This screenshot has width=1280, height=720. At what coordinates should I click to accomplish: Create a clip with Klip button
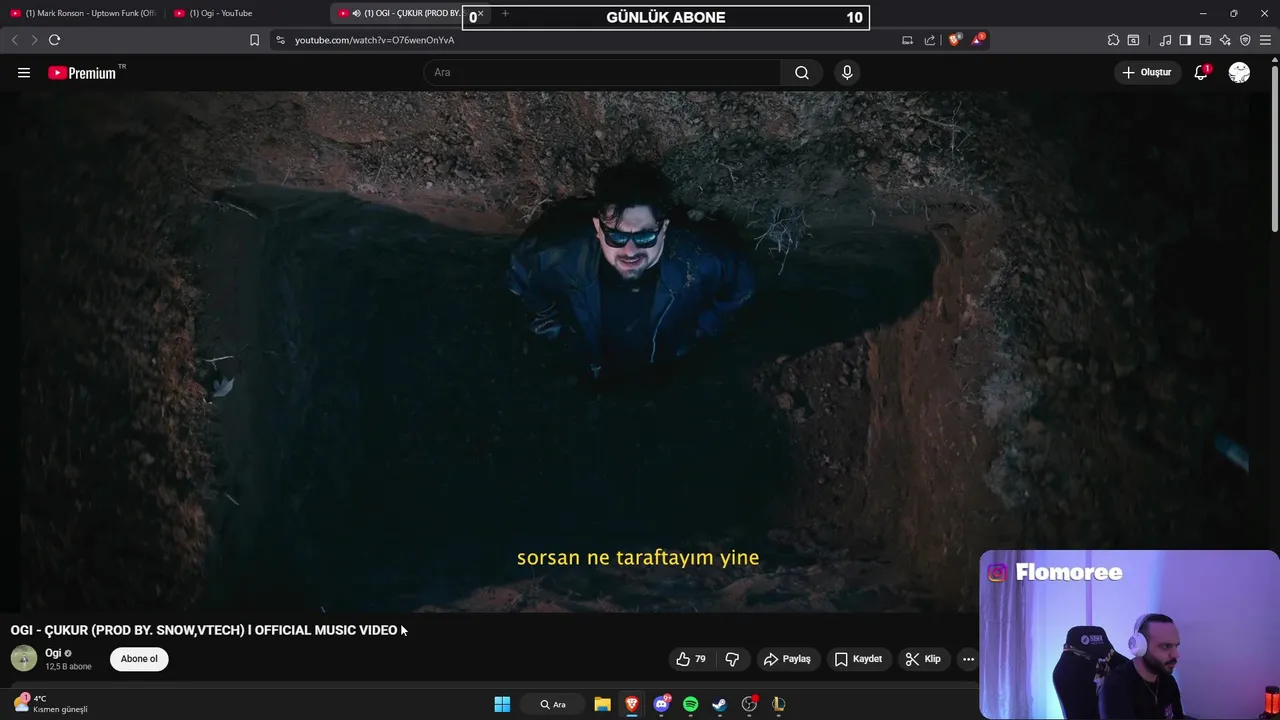click(923, 659)
